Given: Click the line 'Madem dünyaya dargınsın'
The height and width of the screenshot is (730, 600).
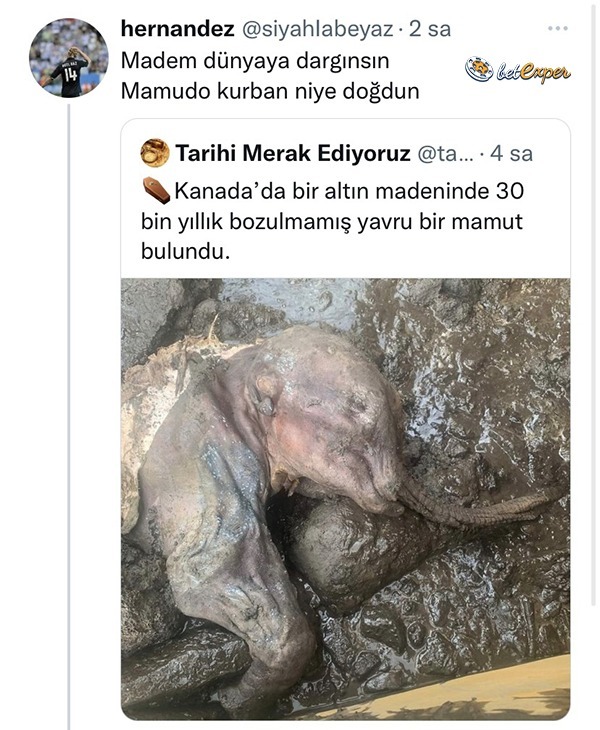Looking at the screenshot, I should coord(255,61).
